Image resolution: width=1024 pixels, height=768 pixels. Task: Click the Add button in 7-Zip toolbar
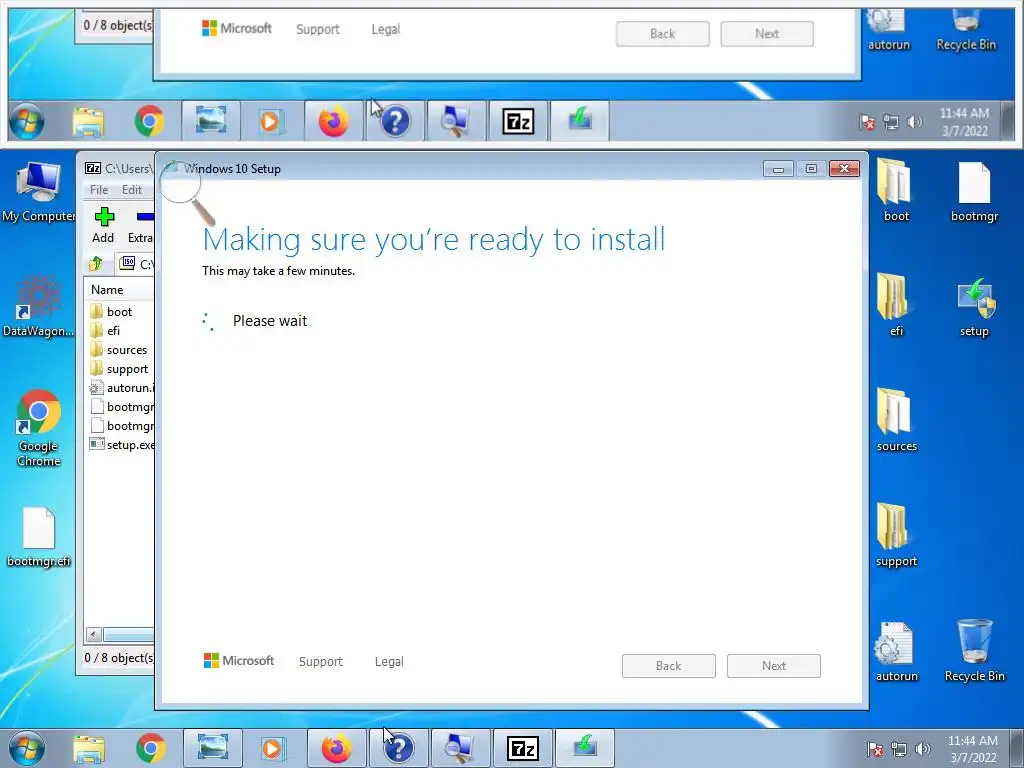(x=103, y=225)
